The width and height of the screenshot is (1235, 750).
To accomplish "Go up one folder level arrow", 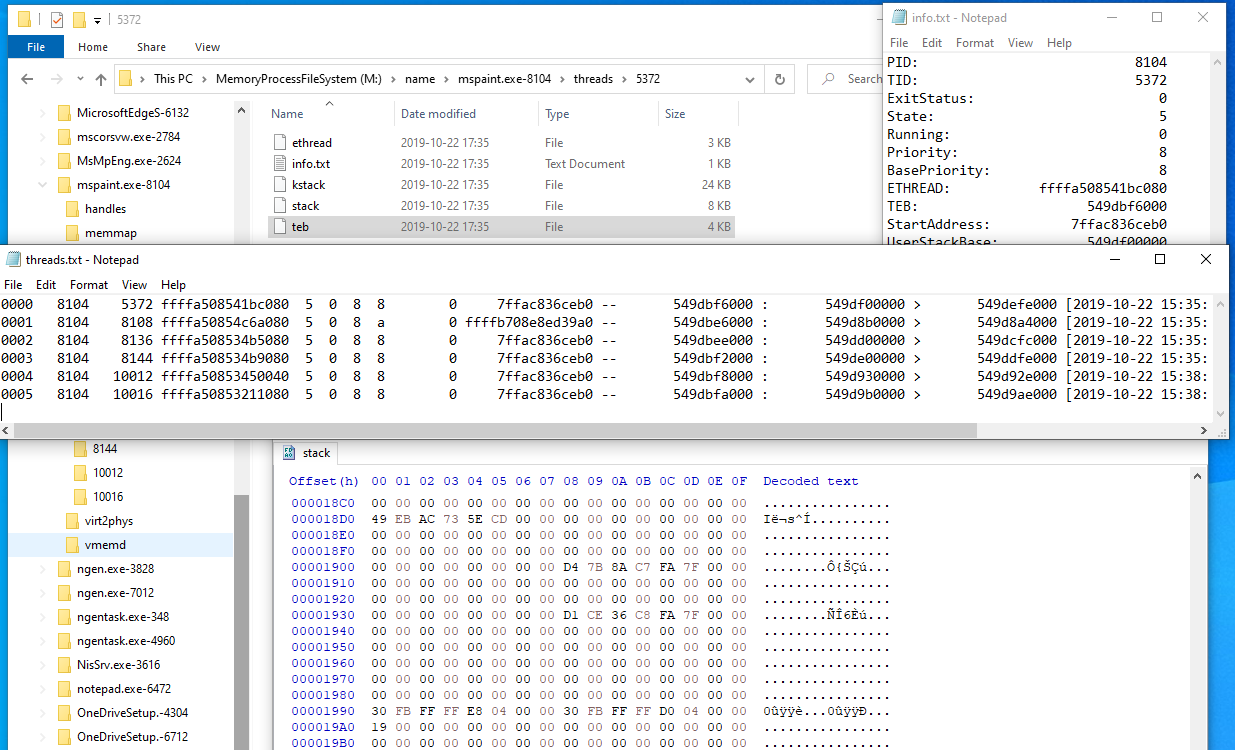I will click(x=101, y=79).
